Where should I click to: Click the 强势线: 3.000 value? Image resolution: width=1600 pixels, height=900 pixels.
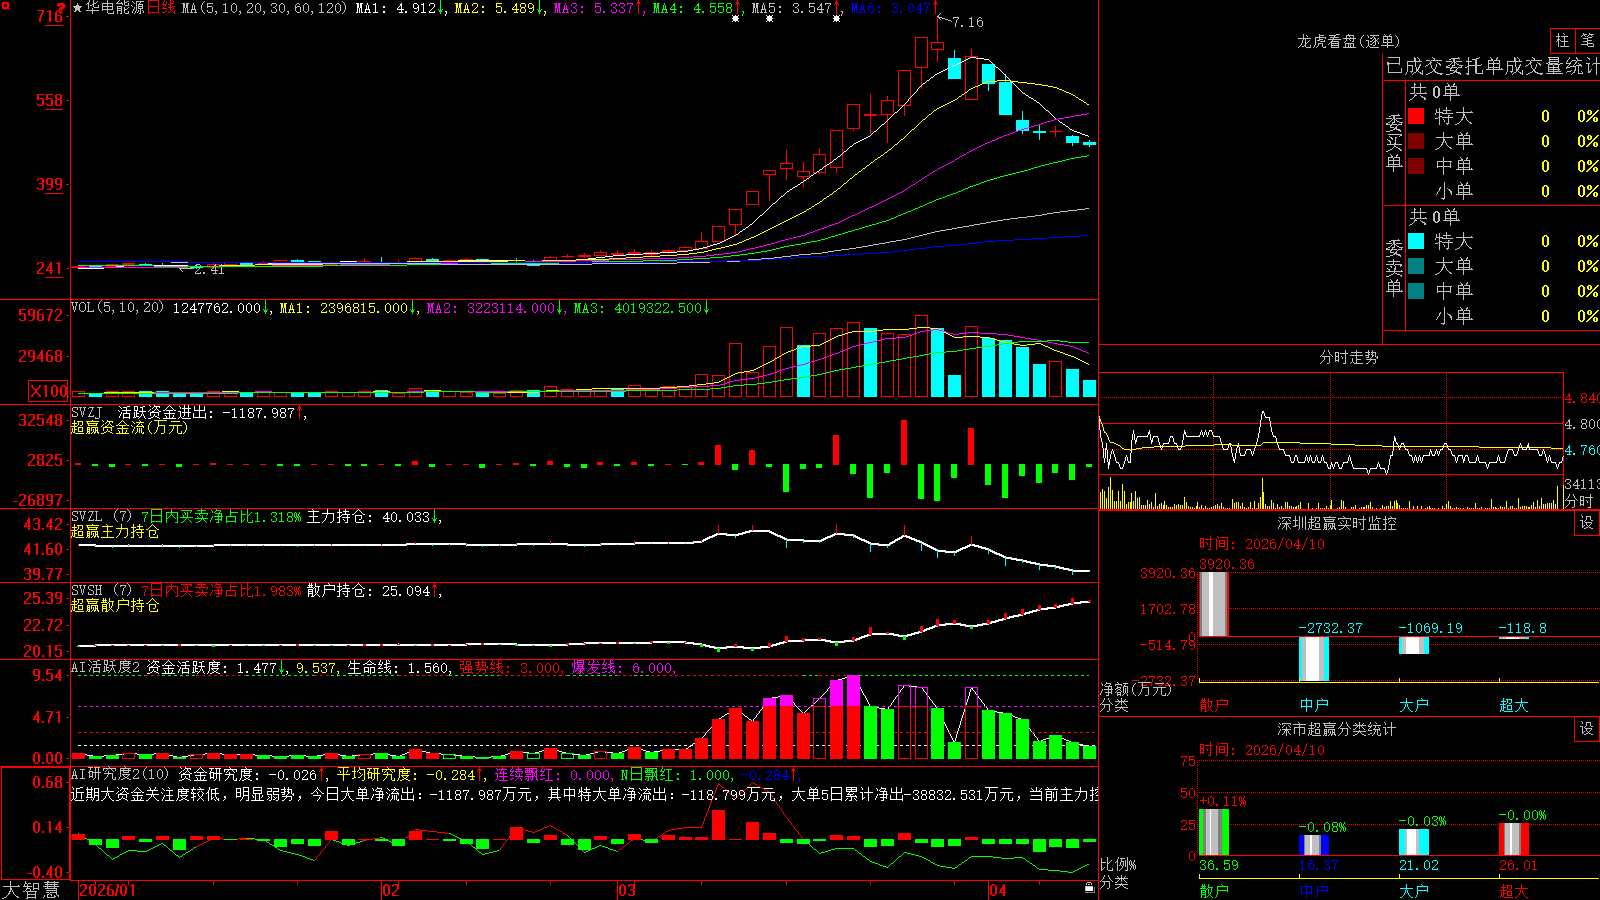click(510, 667)
